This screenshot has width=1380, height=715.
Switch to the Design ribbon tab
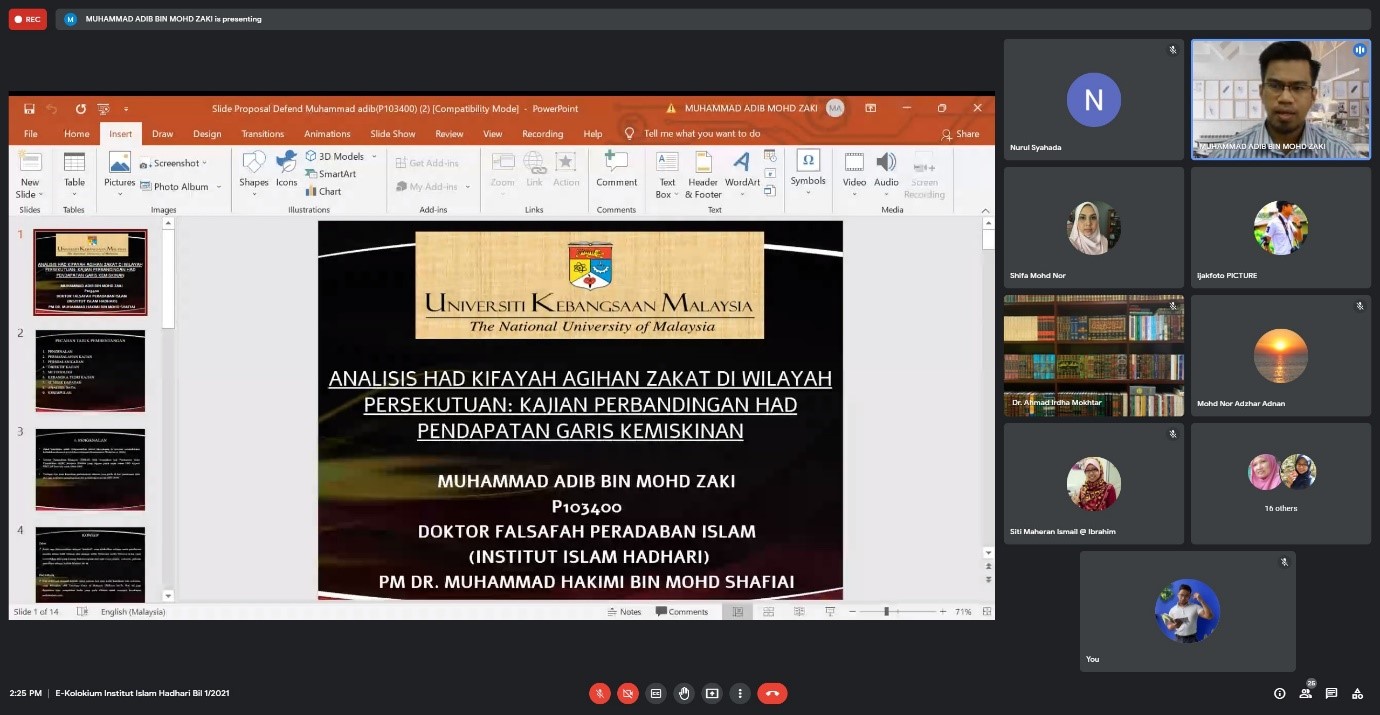(207, 134)
